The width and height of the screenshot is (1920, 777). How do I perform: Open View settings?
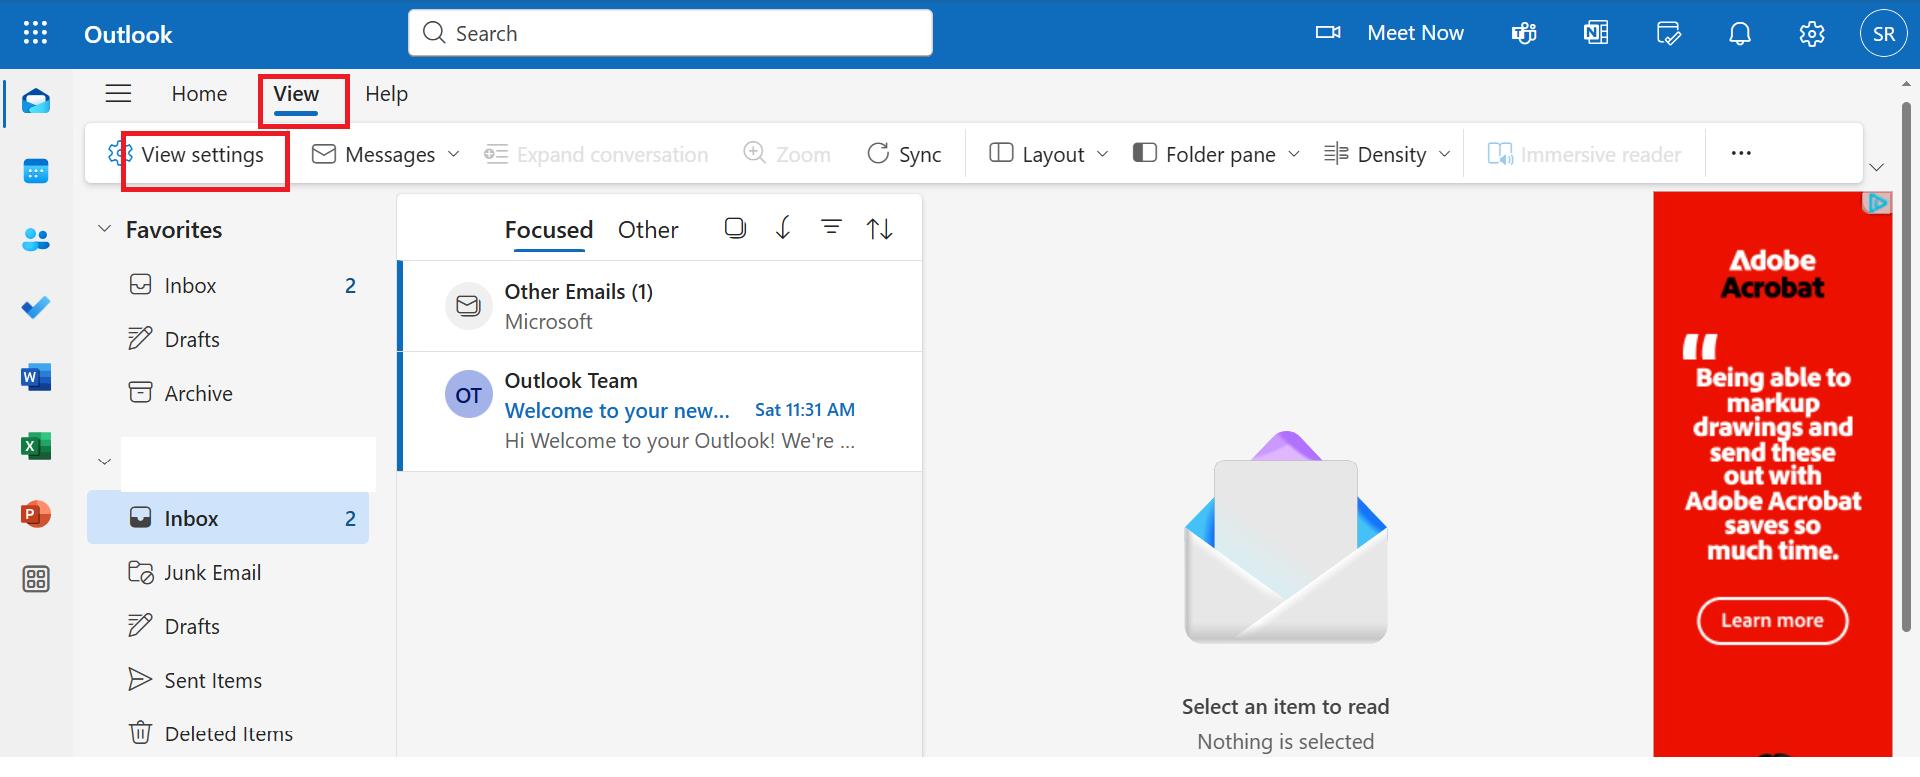click(x=186, y=154)
